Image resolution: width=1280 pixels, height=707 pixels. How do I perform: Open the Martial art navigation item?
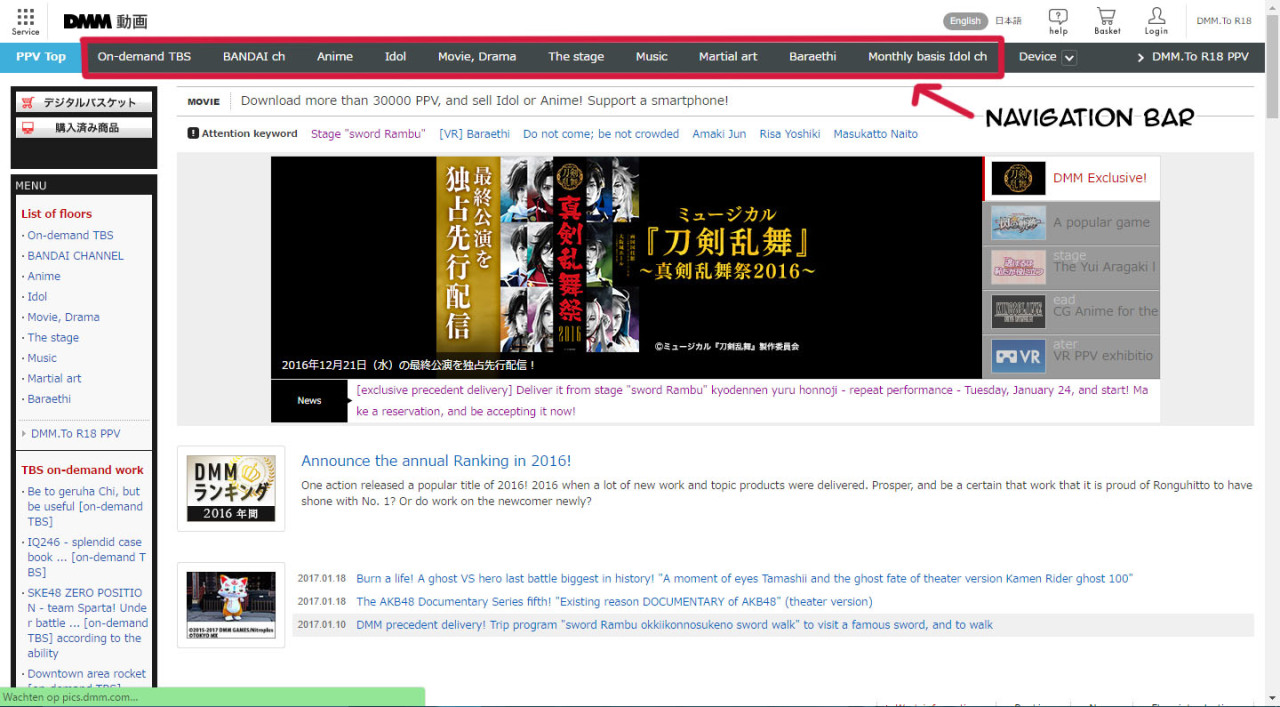727,57
